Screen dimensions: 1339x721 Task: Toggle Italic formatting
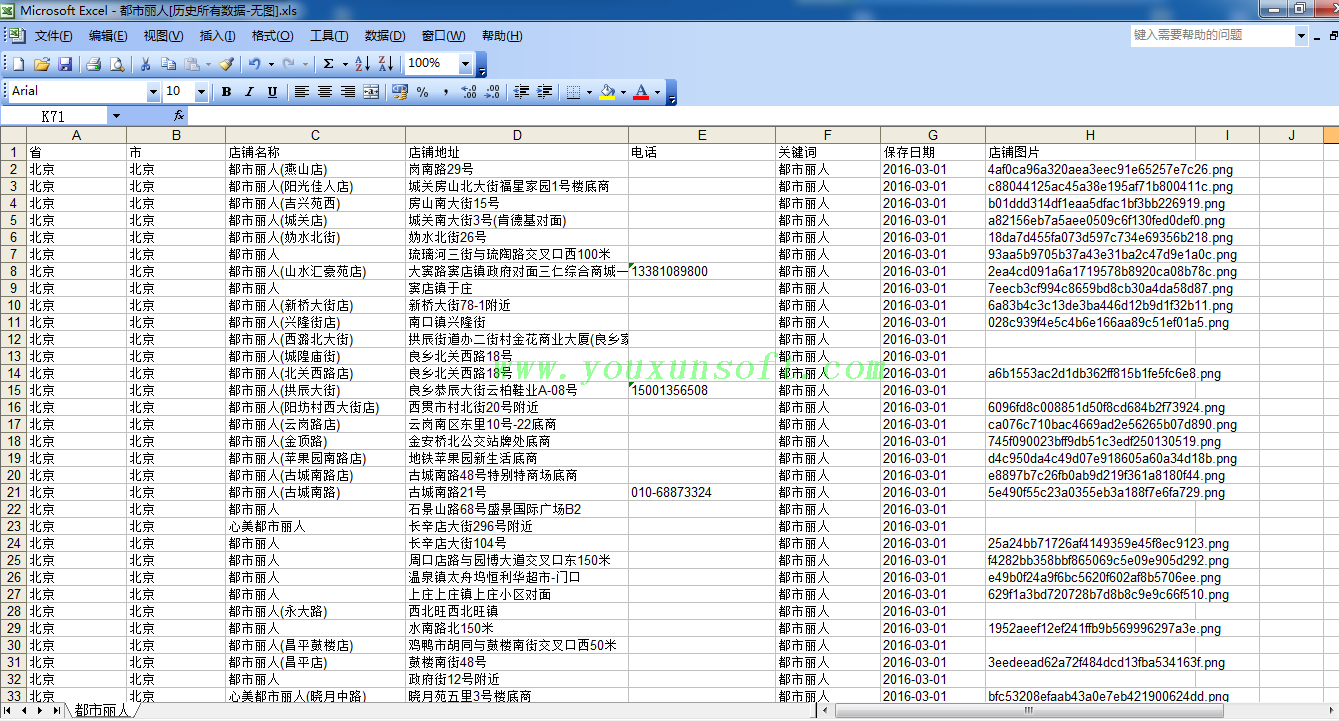click(249, 92)
